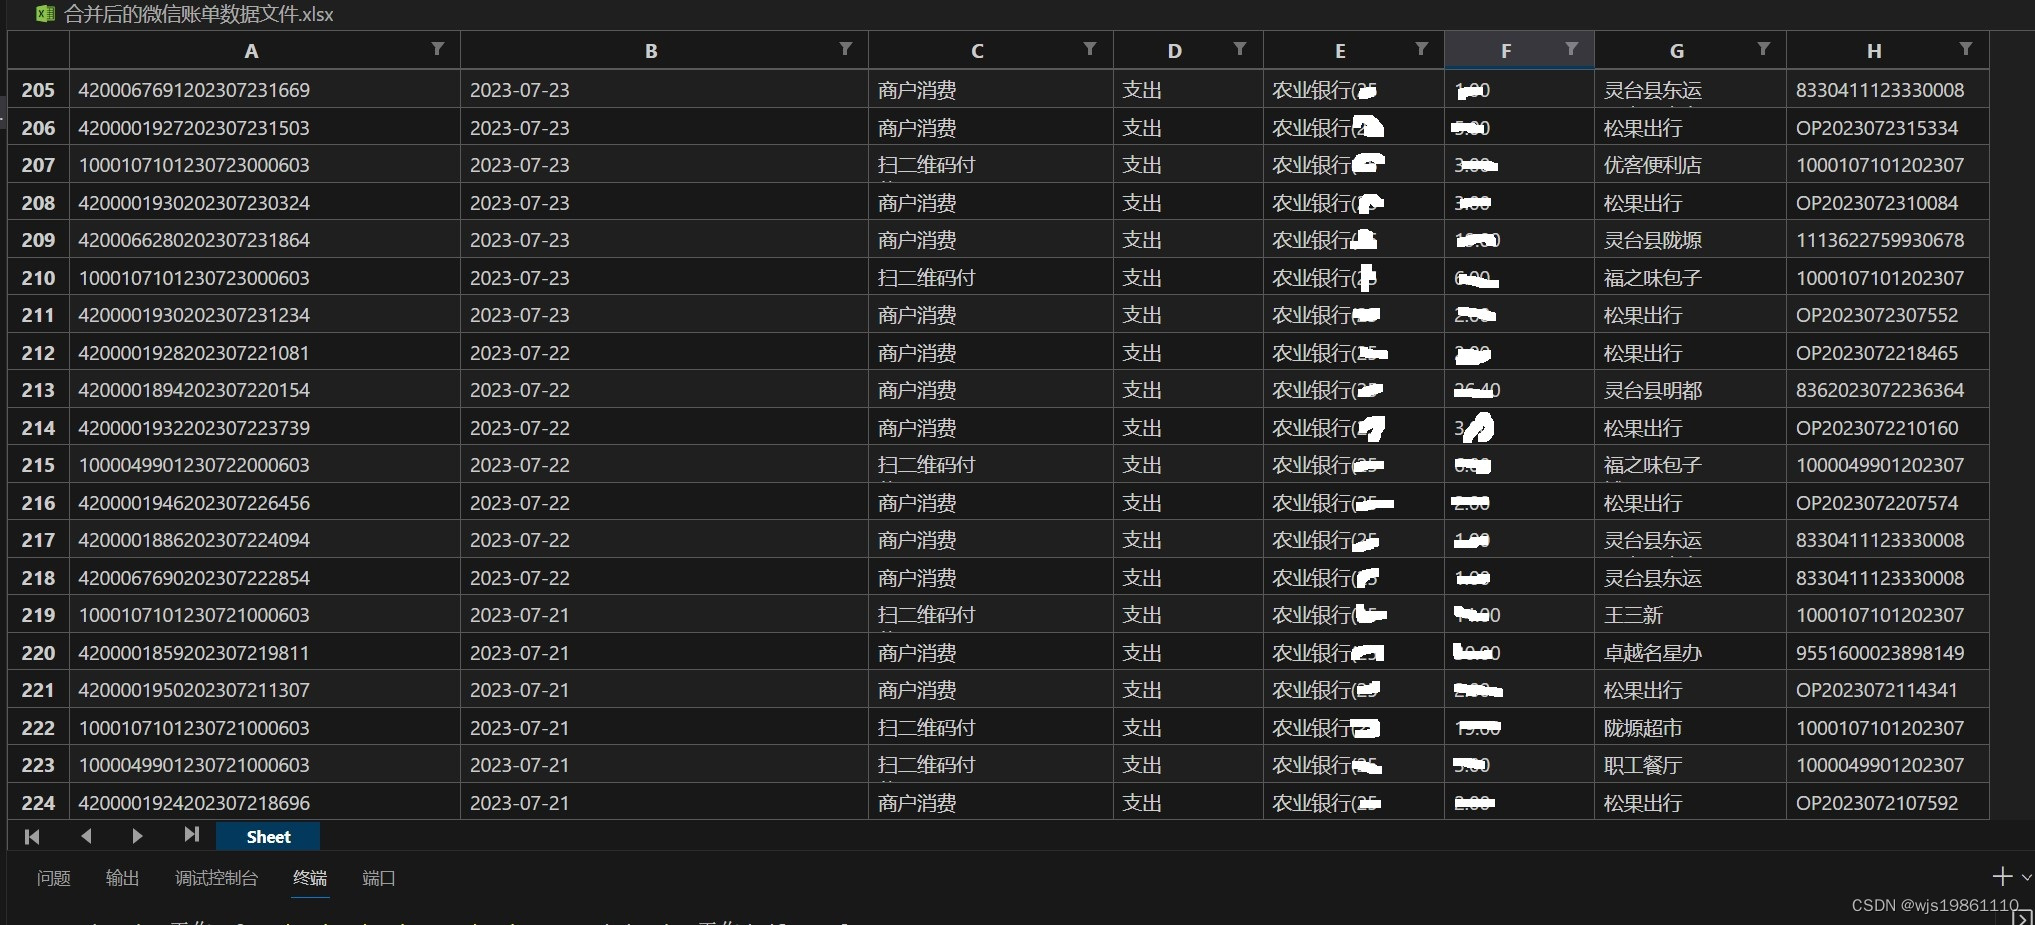Switch to 问题 panel tab
This screenshot has height=925, width=2035.
click(x=53, y=878)
